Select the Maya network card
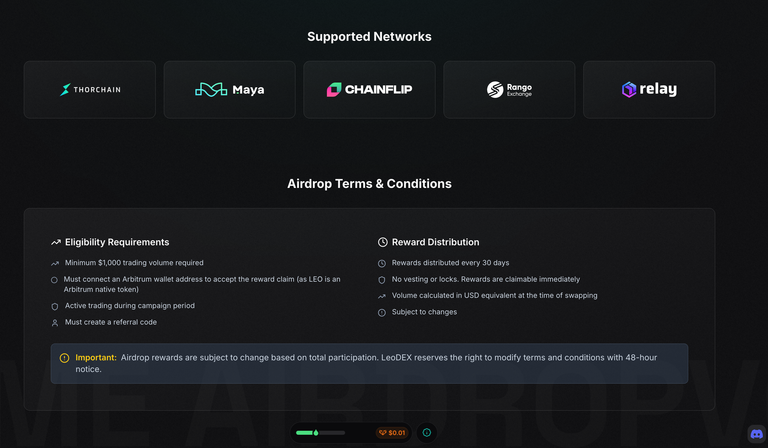Image resolution: width=768 pixels, height=448 pixels. (x=230, y=90)
